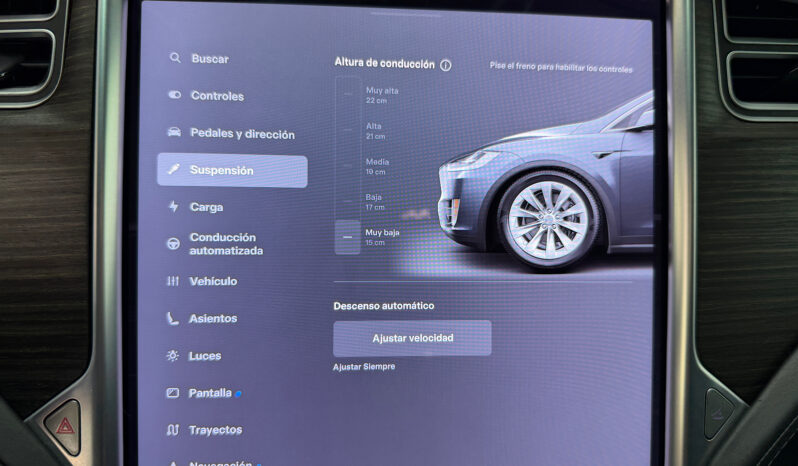Click the info icon next to Altura de conducción
The width and height of the screenshot is (798, 466).
pos(446,65)
